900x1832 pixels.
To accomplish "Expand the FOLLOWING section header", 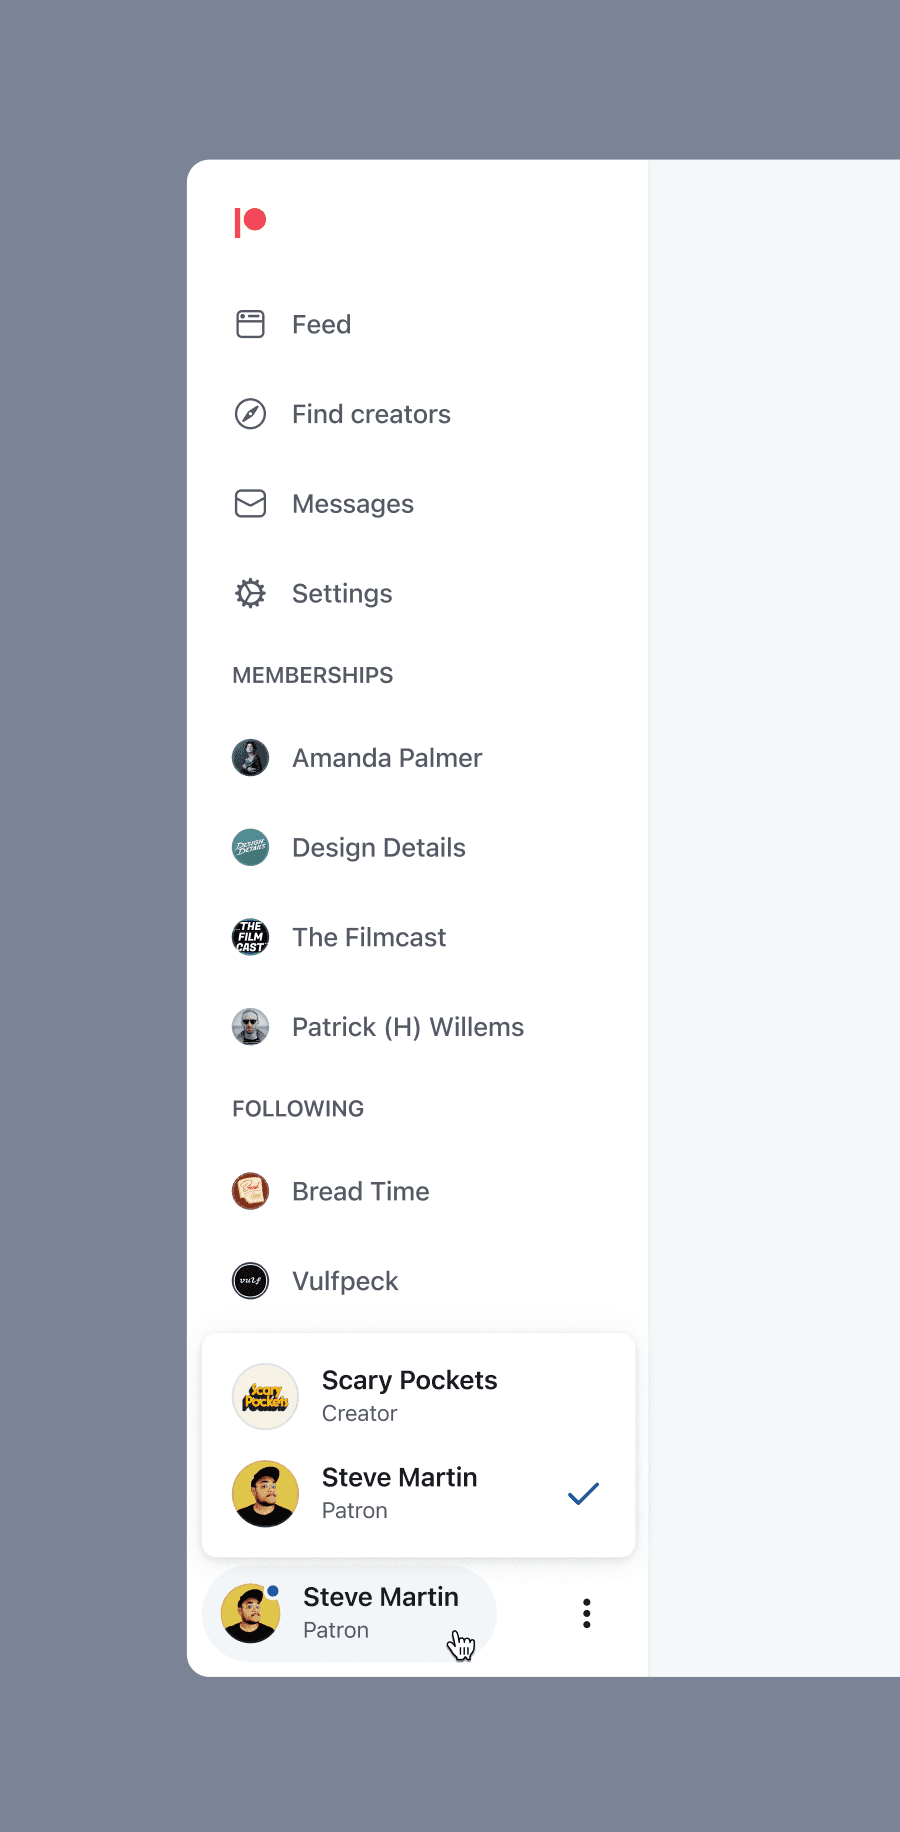I will 297,1108.
